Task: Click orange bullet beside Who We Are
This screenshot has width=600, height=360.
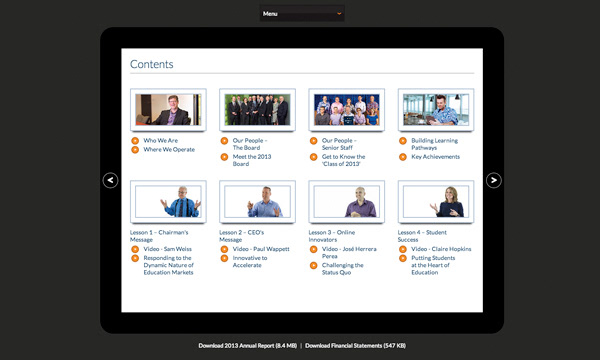Action: pos(135,140)
